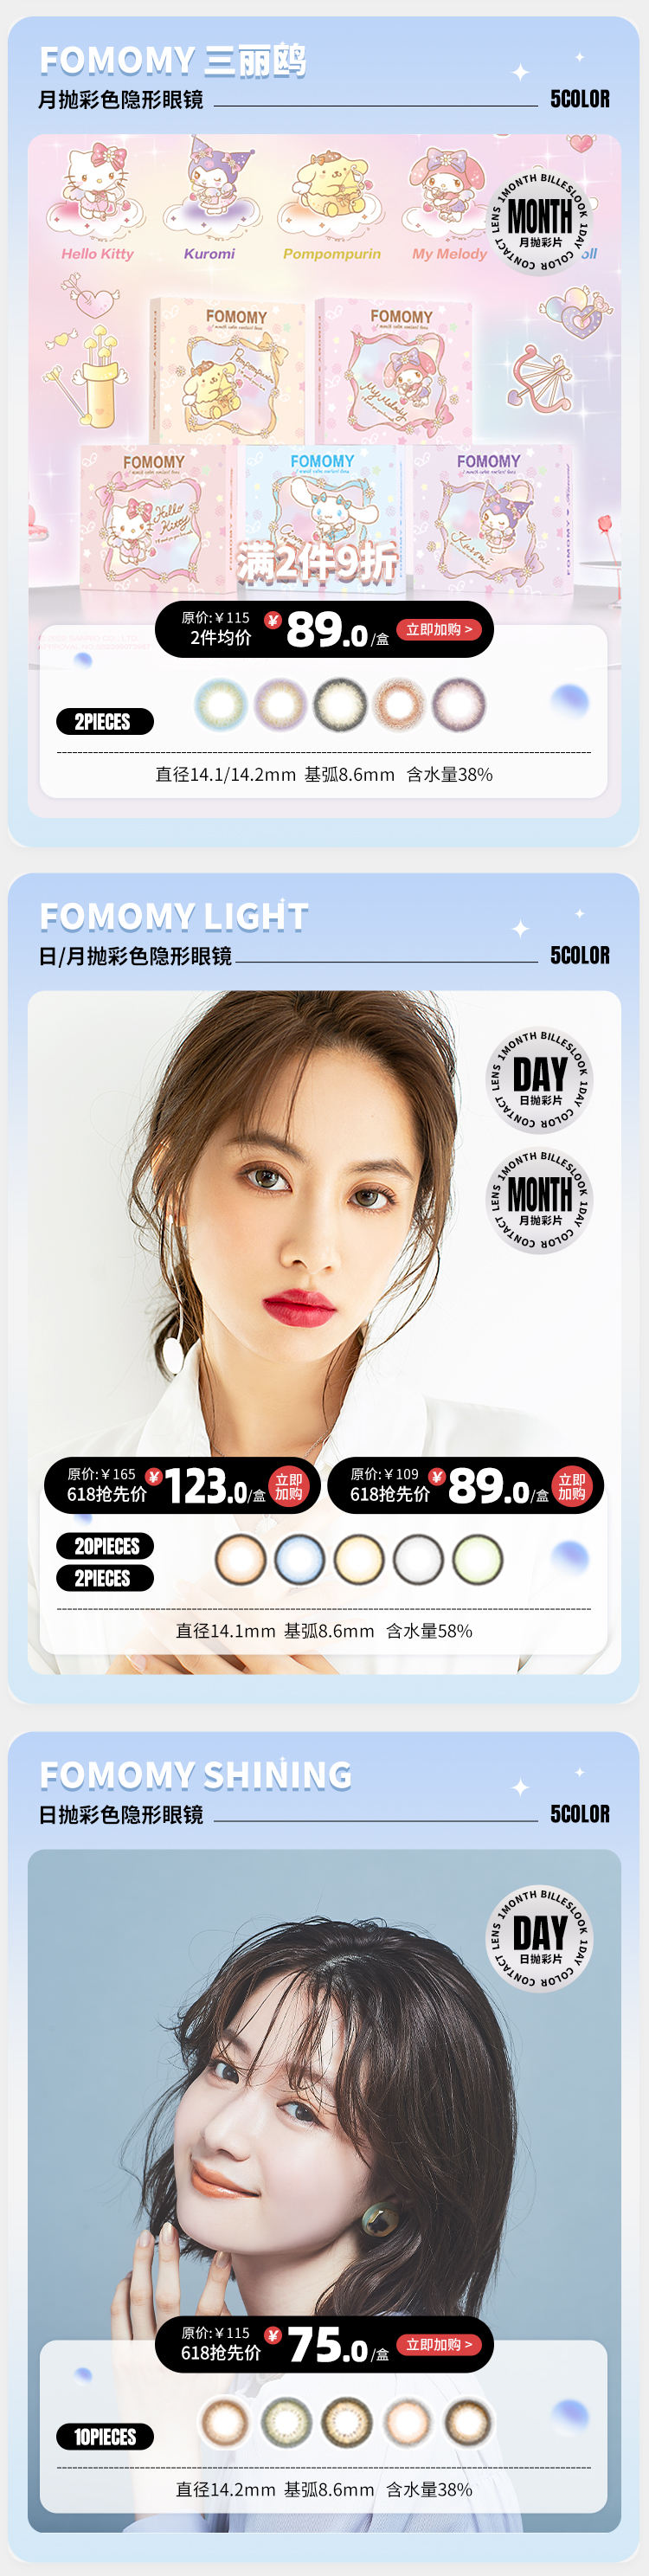Pick the dark gray lens in Sanrio row

340,704
